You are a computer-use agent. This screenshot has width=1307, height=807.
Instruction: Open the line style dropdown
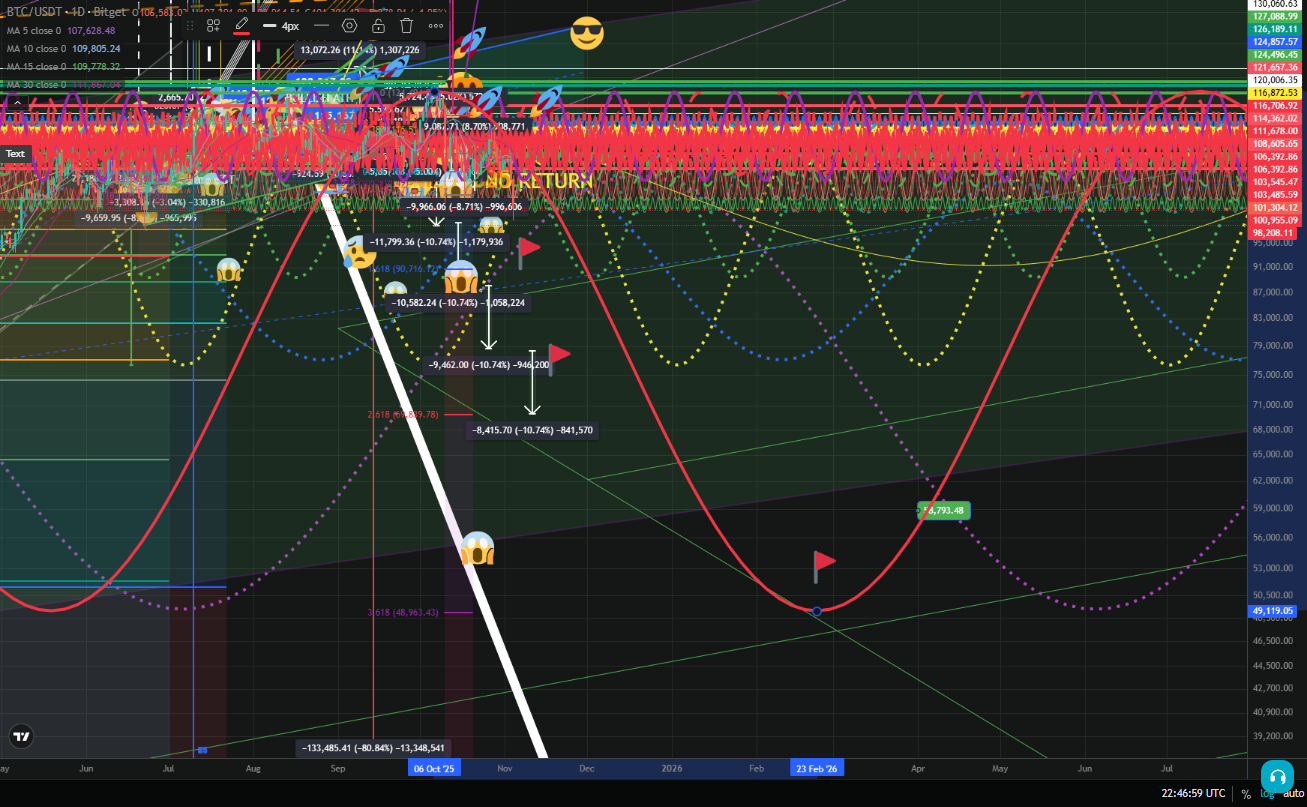click(320, 25)
